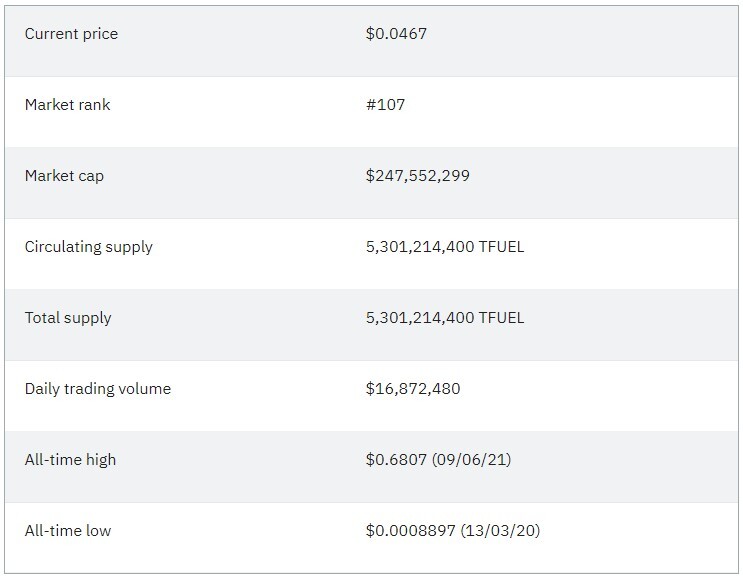Click the Current price label

coord(71,34)
